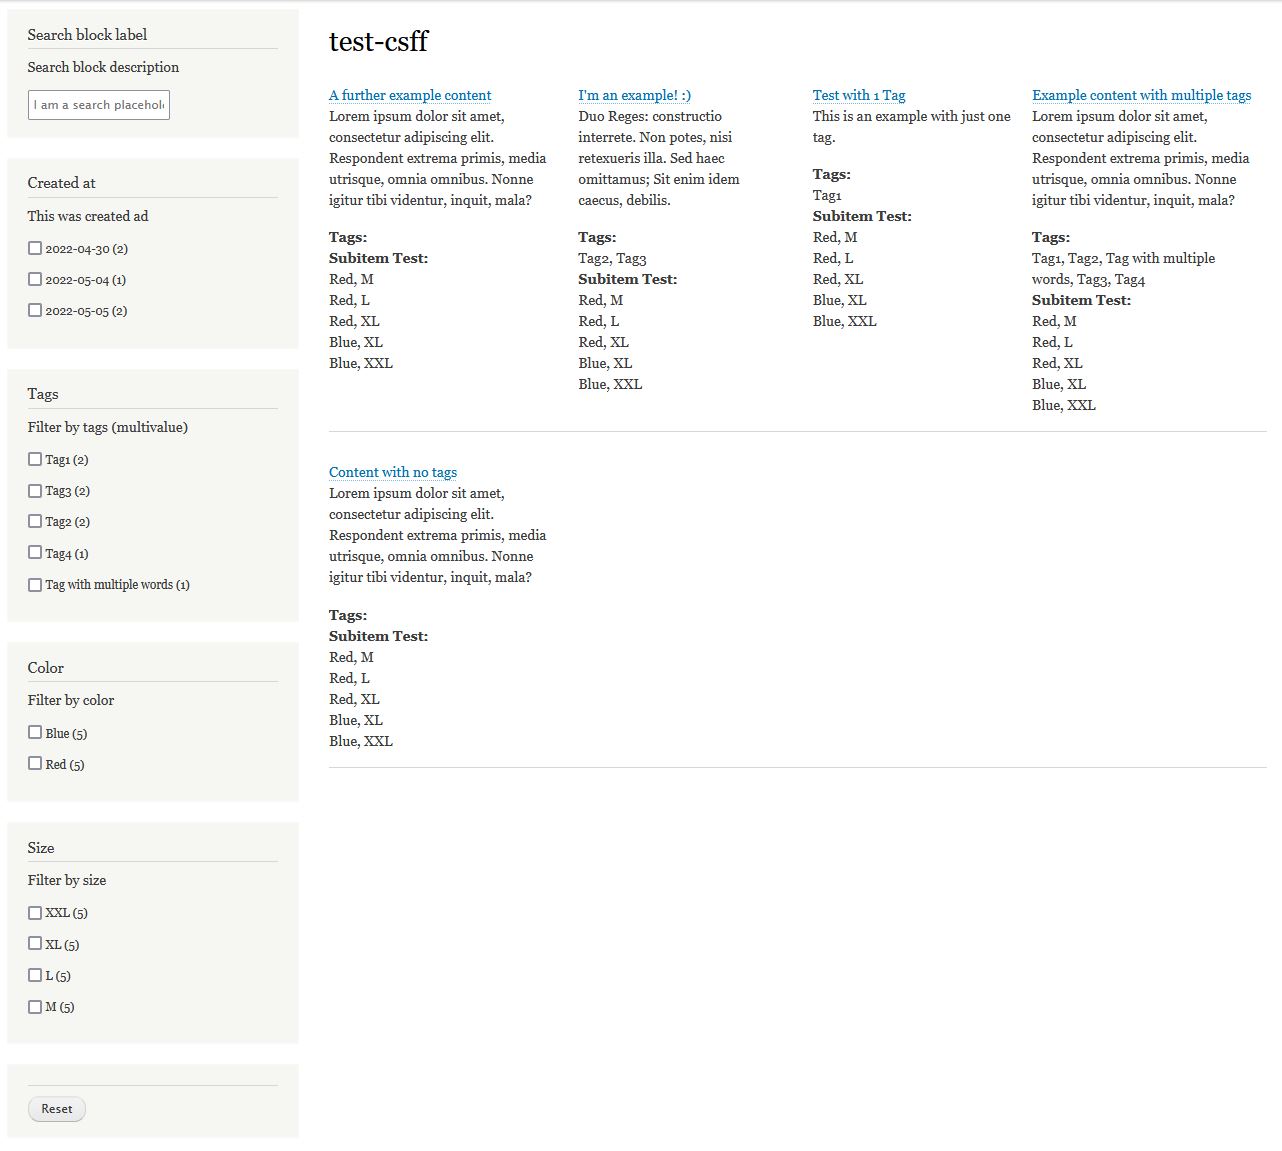This screenshot has height=1151, width=1282.
Task: Open 'A further example content' link
Action: coord(410,95)
